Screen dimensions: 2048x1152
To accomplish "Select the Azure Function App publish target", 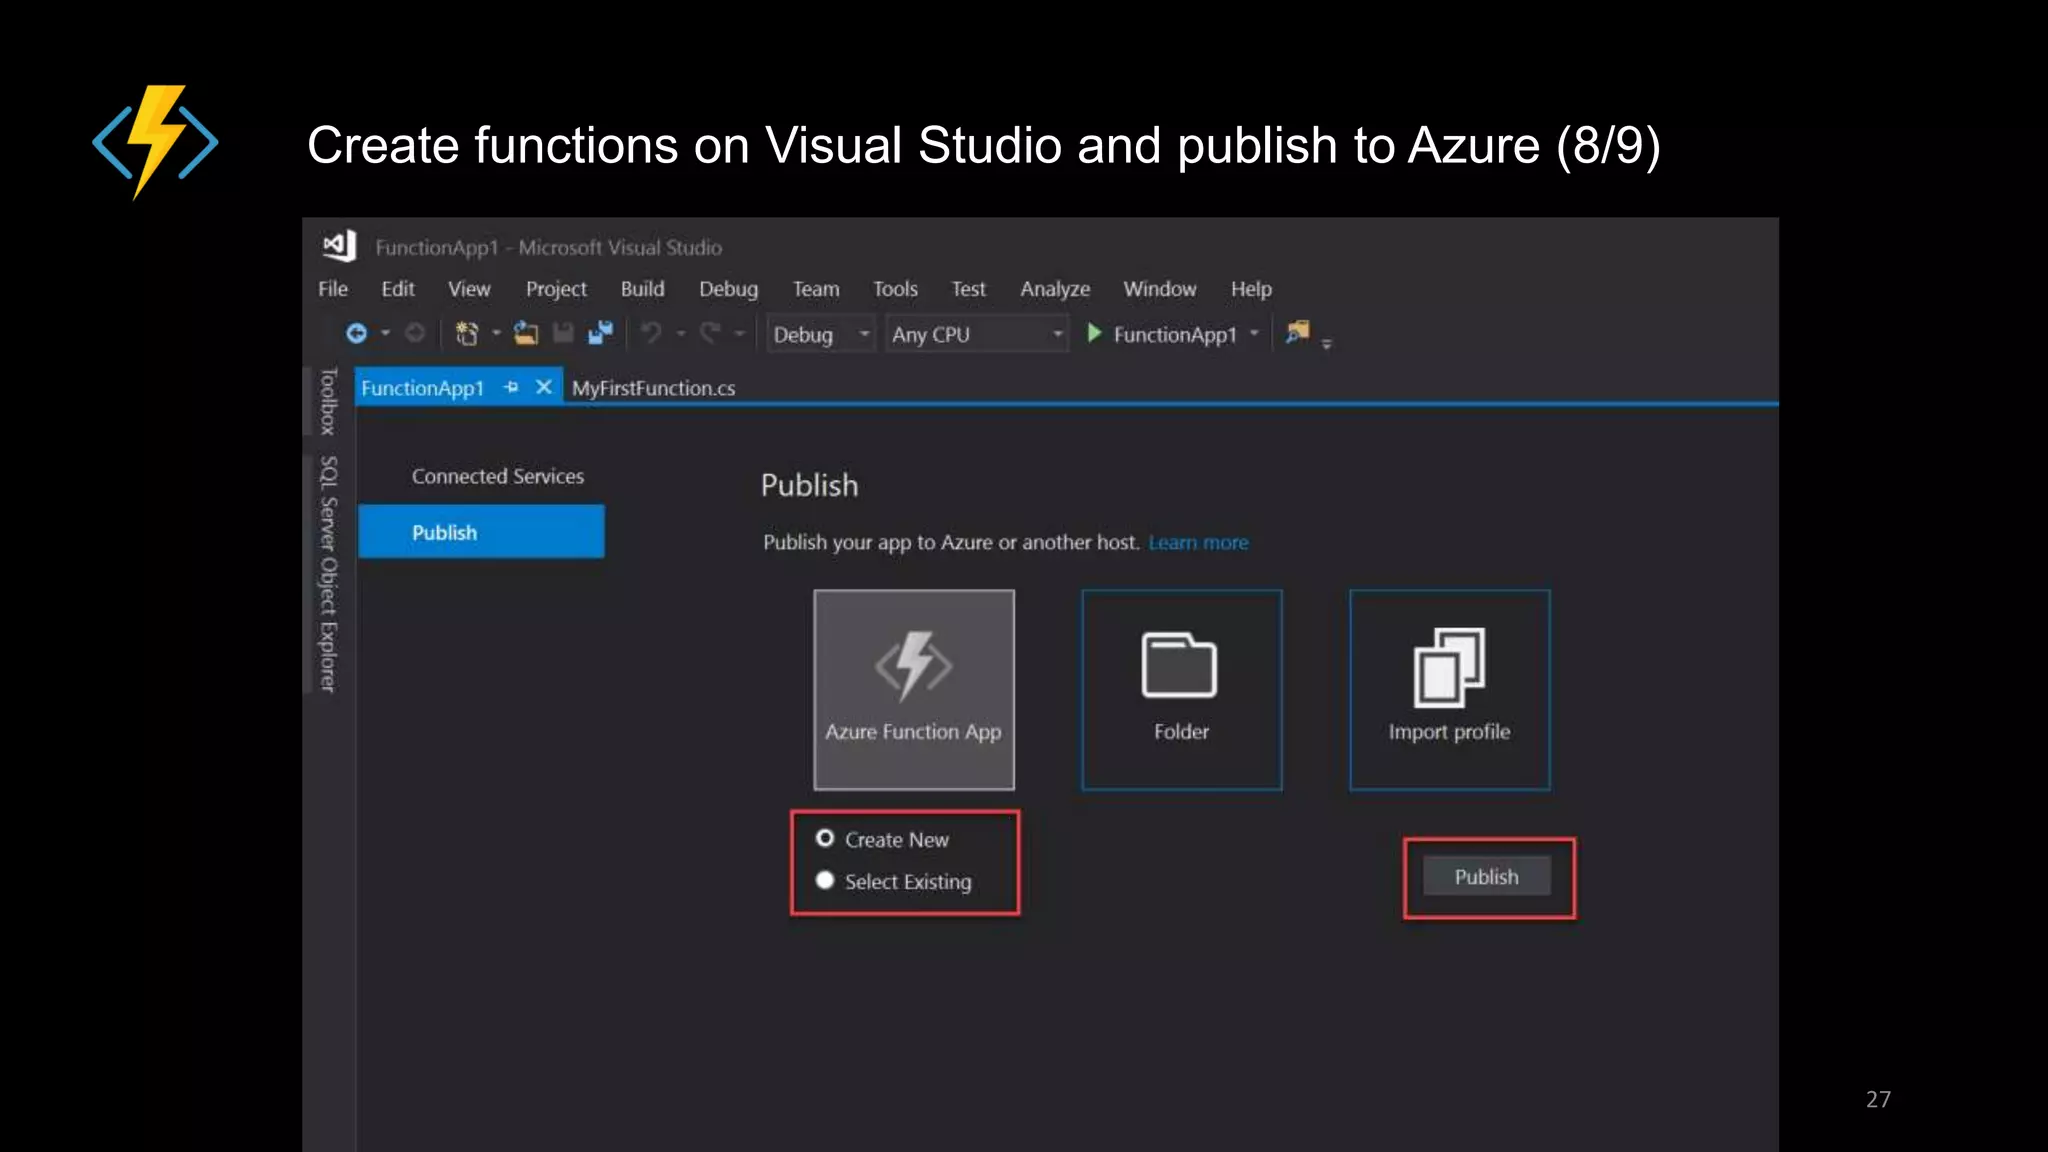I will pos(914,689).
